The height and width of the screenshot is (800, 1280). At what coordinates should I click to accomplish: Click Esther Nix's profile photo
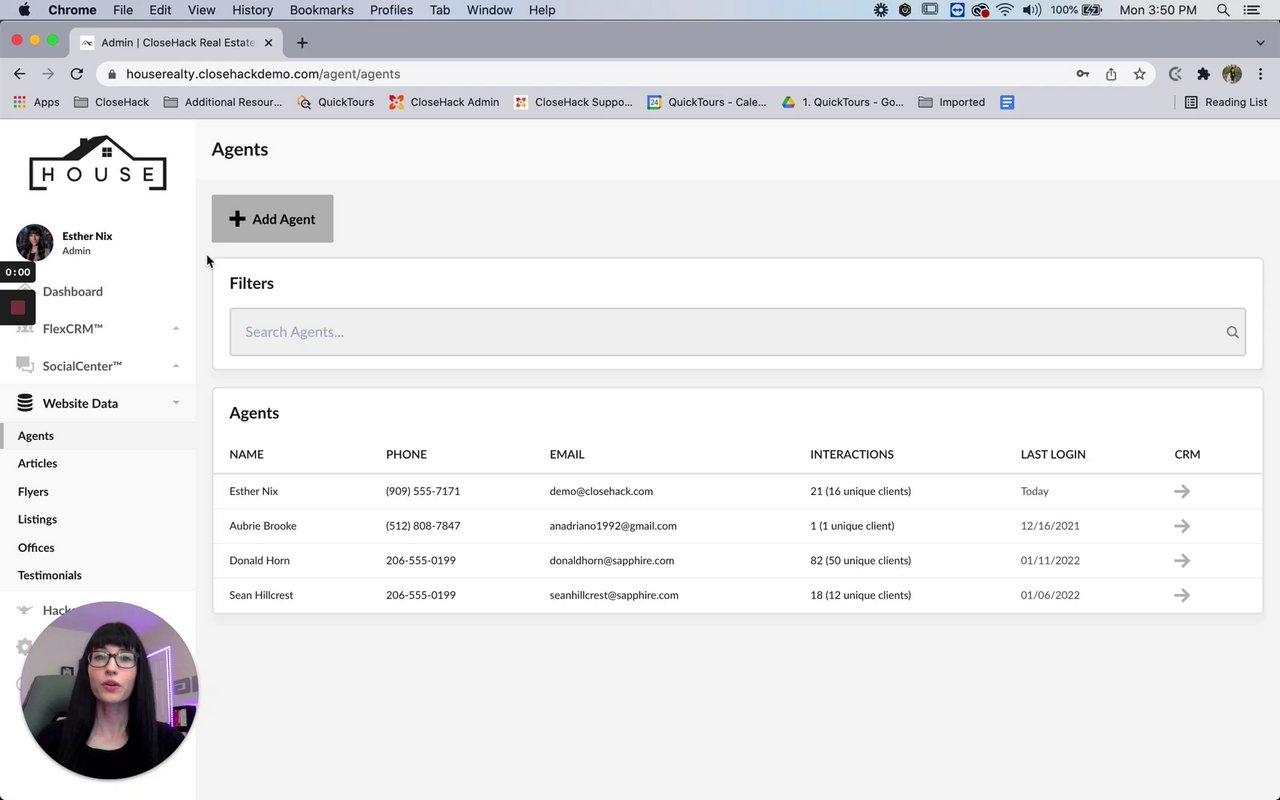pyautogui.click(x=35, y=243)
